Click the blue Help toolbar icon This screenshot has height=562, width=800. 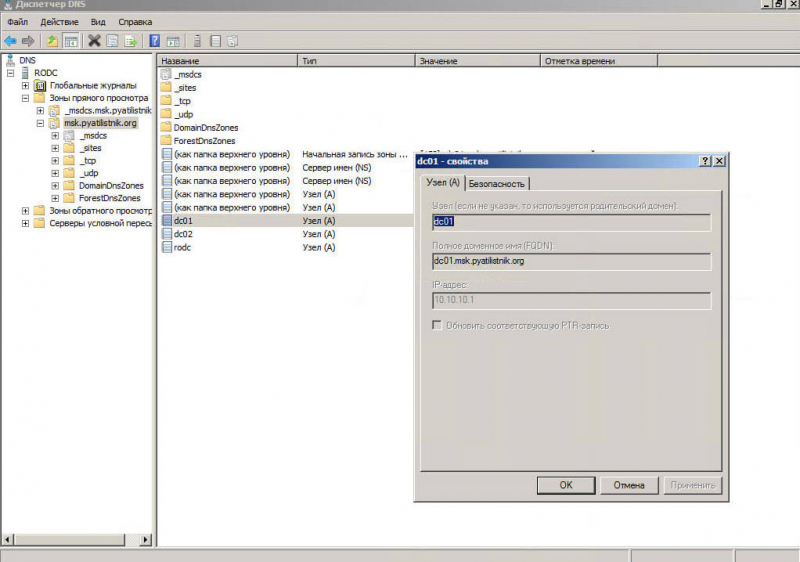155,41
